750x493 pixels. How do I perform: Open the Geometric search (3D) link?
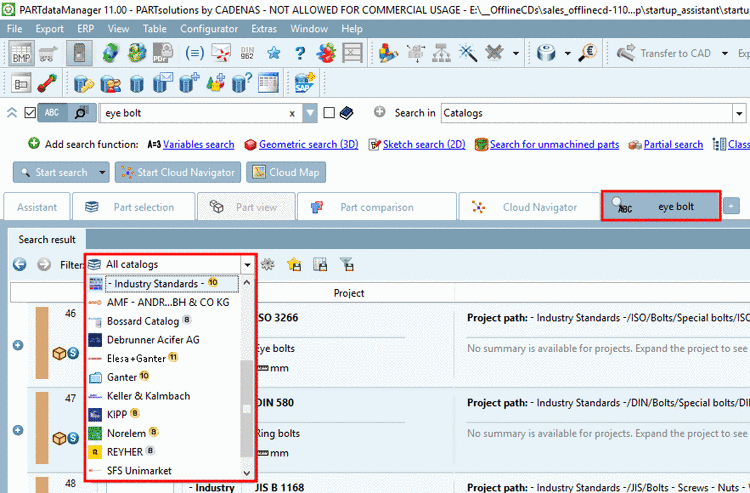pos(309,144)
